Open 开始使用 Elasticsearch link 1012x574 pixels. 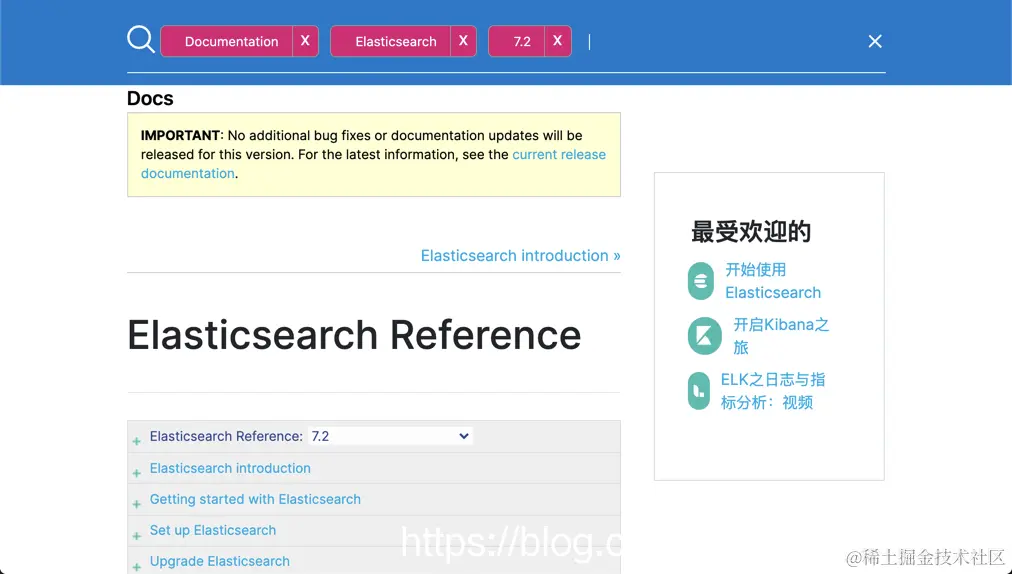773,281
